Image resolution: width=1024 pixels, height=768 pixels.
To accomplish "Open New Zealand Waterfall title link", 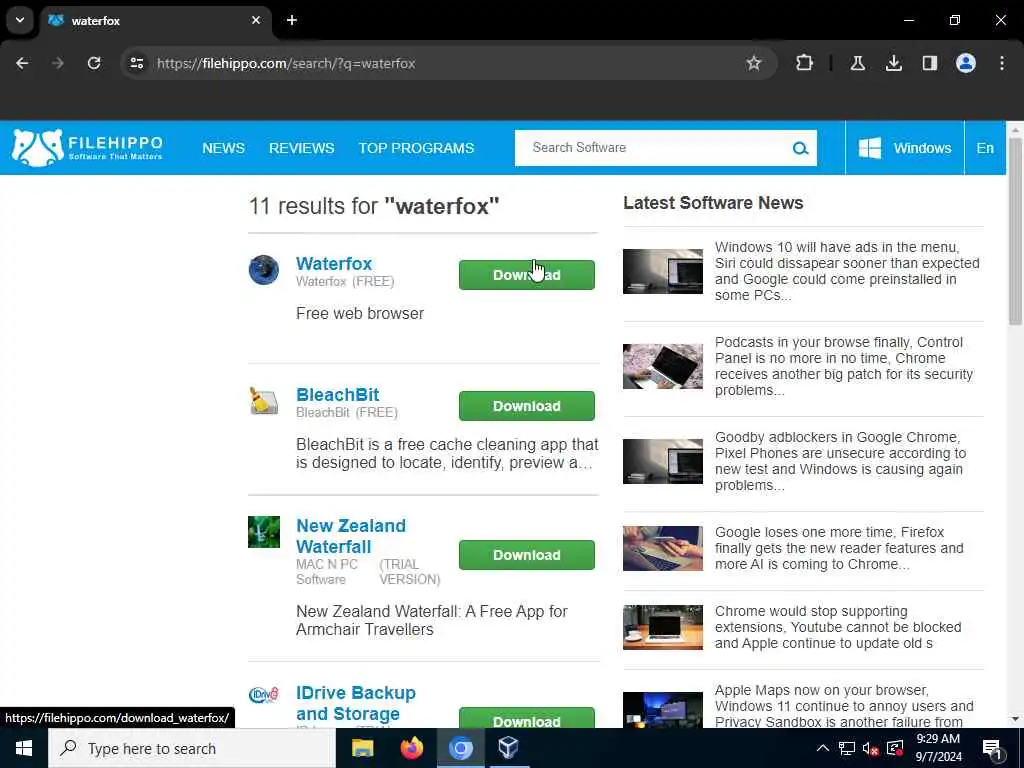I will [351, 536].
